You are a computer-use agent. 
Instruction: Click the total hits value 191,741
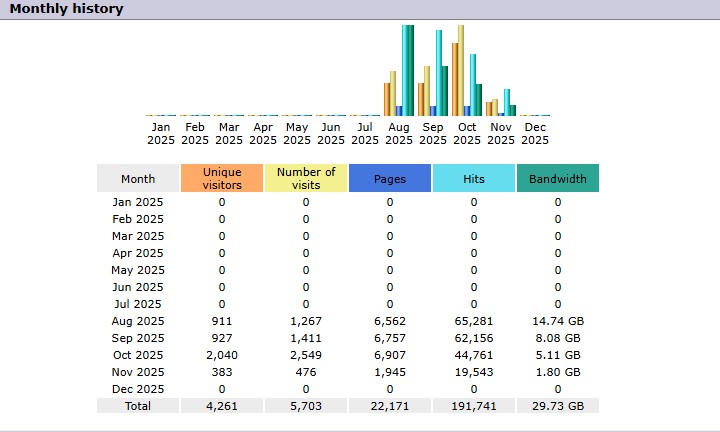[x=474, y=406]
